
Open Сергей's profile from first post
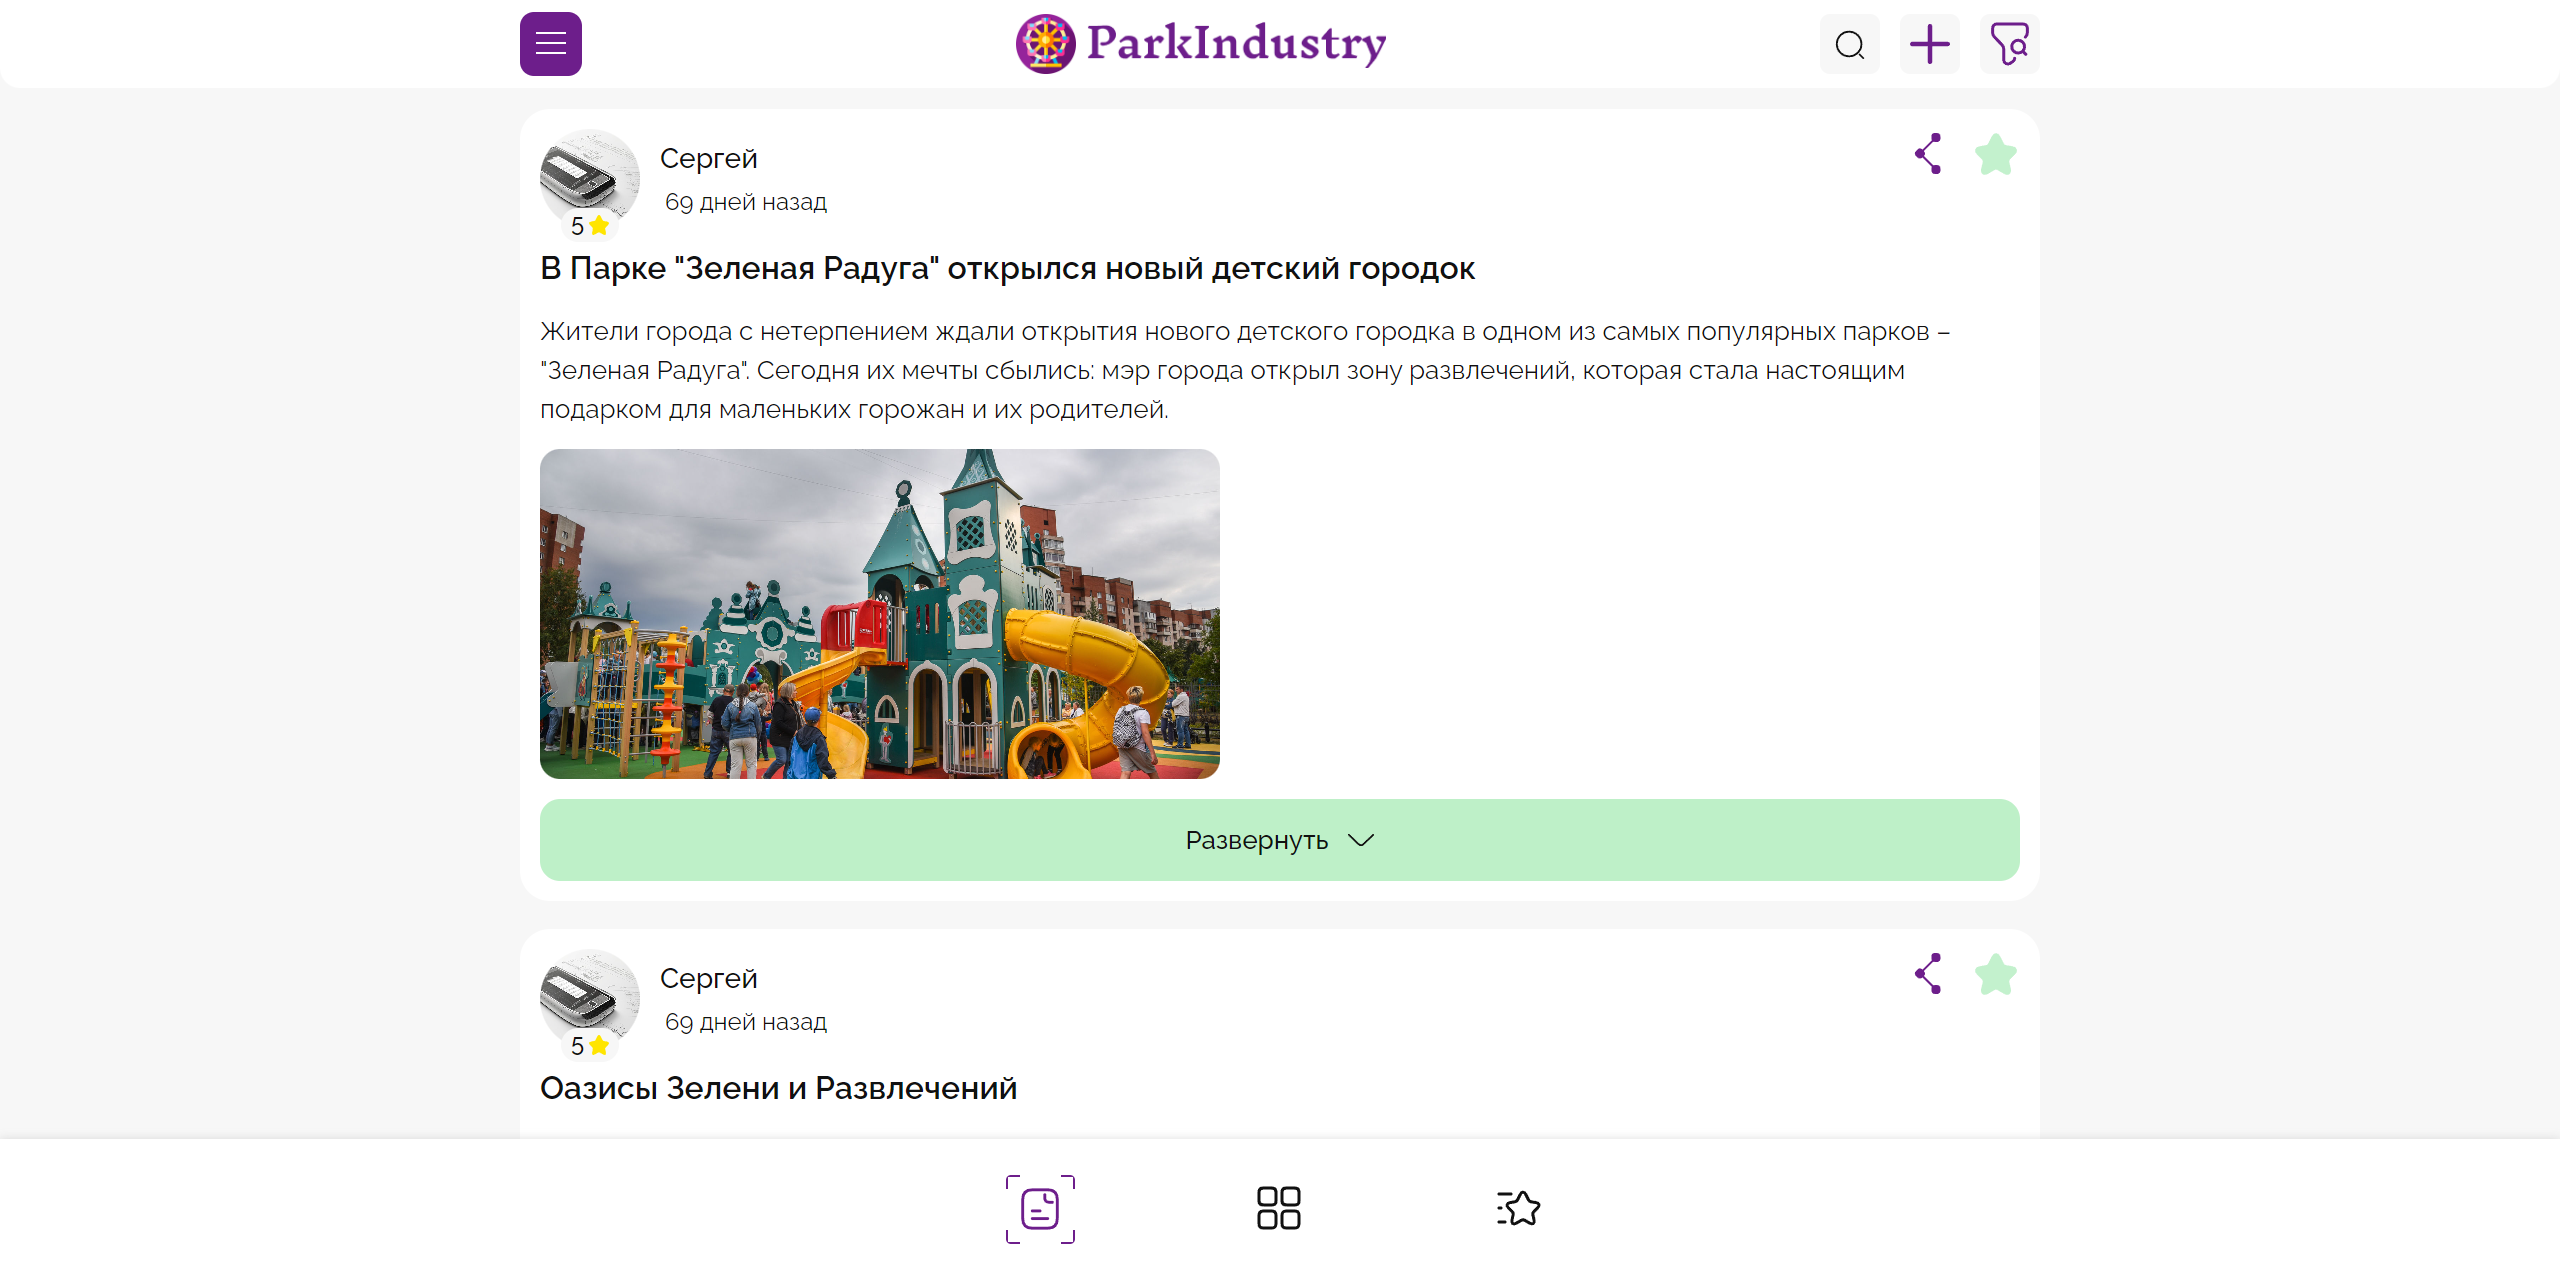(708, 158)
